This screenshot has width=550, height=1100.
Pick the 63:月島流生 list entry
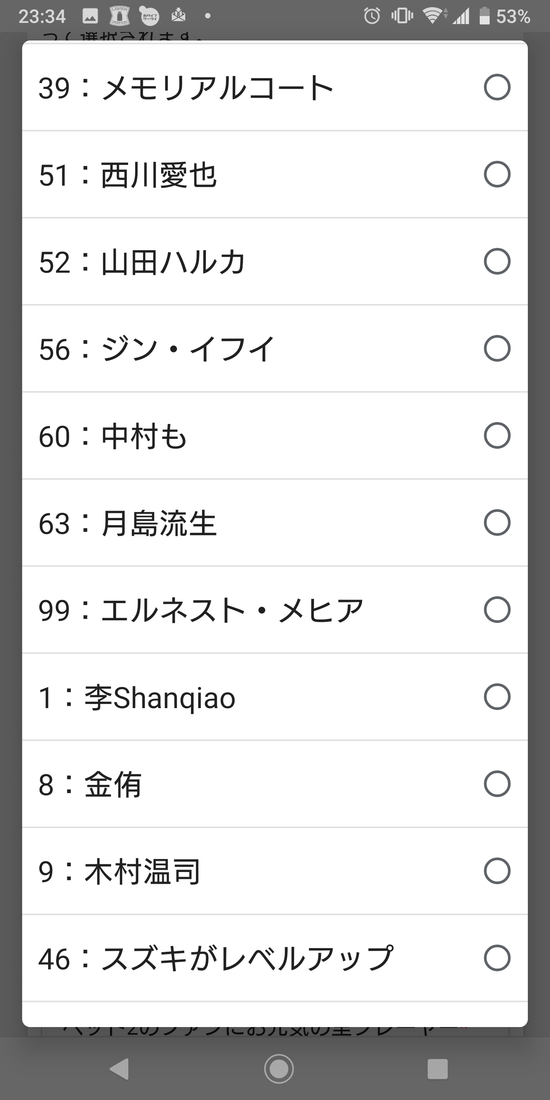click(x=275, y=523)
